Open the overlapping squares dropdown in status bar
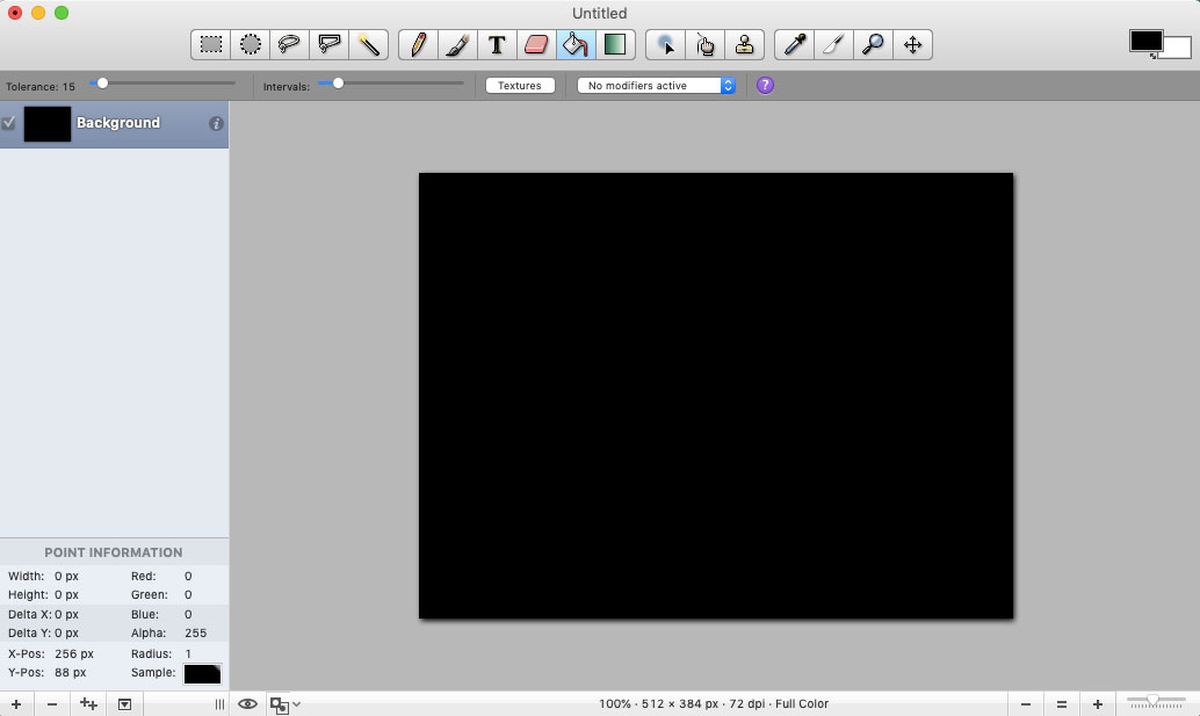The image size is (1200, 716). coord(284,705)
